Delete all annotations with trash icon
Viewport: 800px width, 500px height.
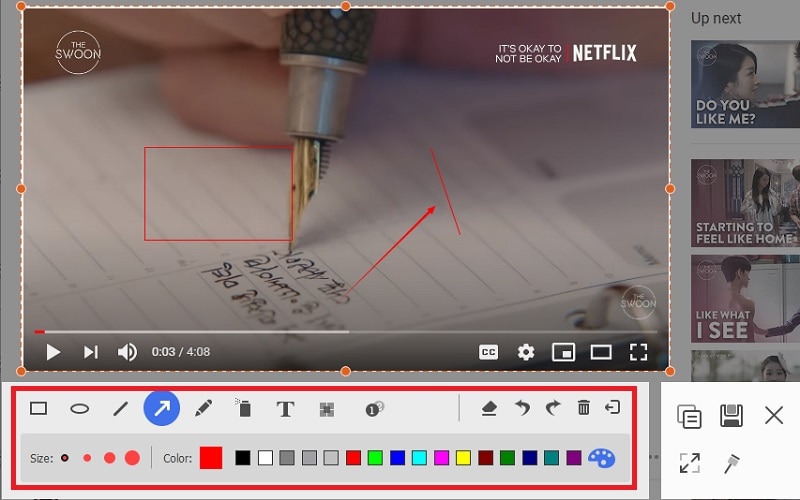[584, 408]
